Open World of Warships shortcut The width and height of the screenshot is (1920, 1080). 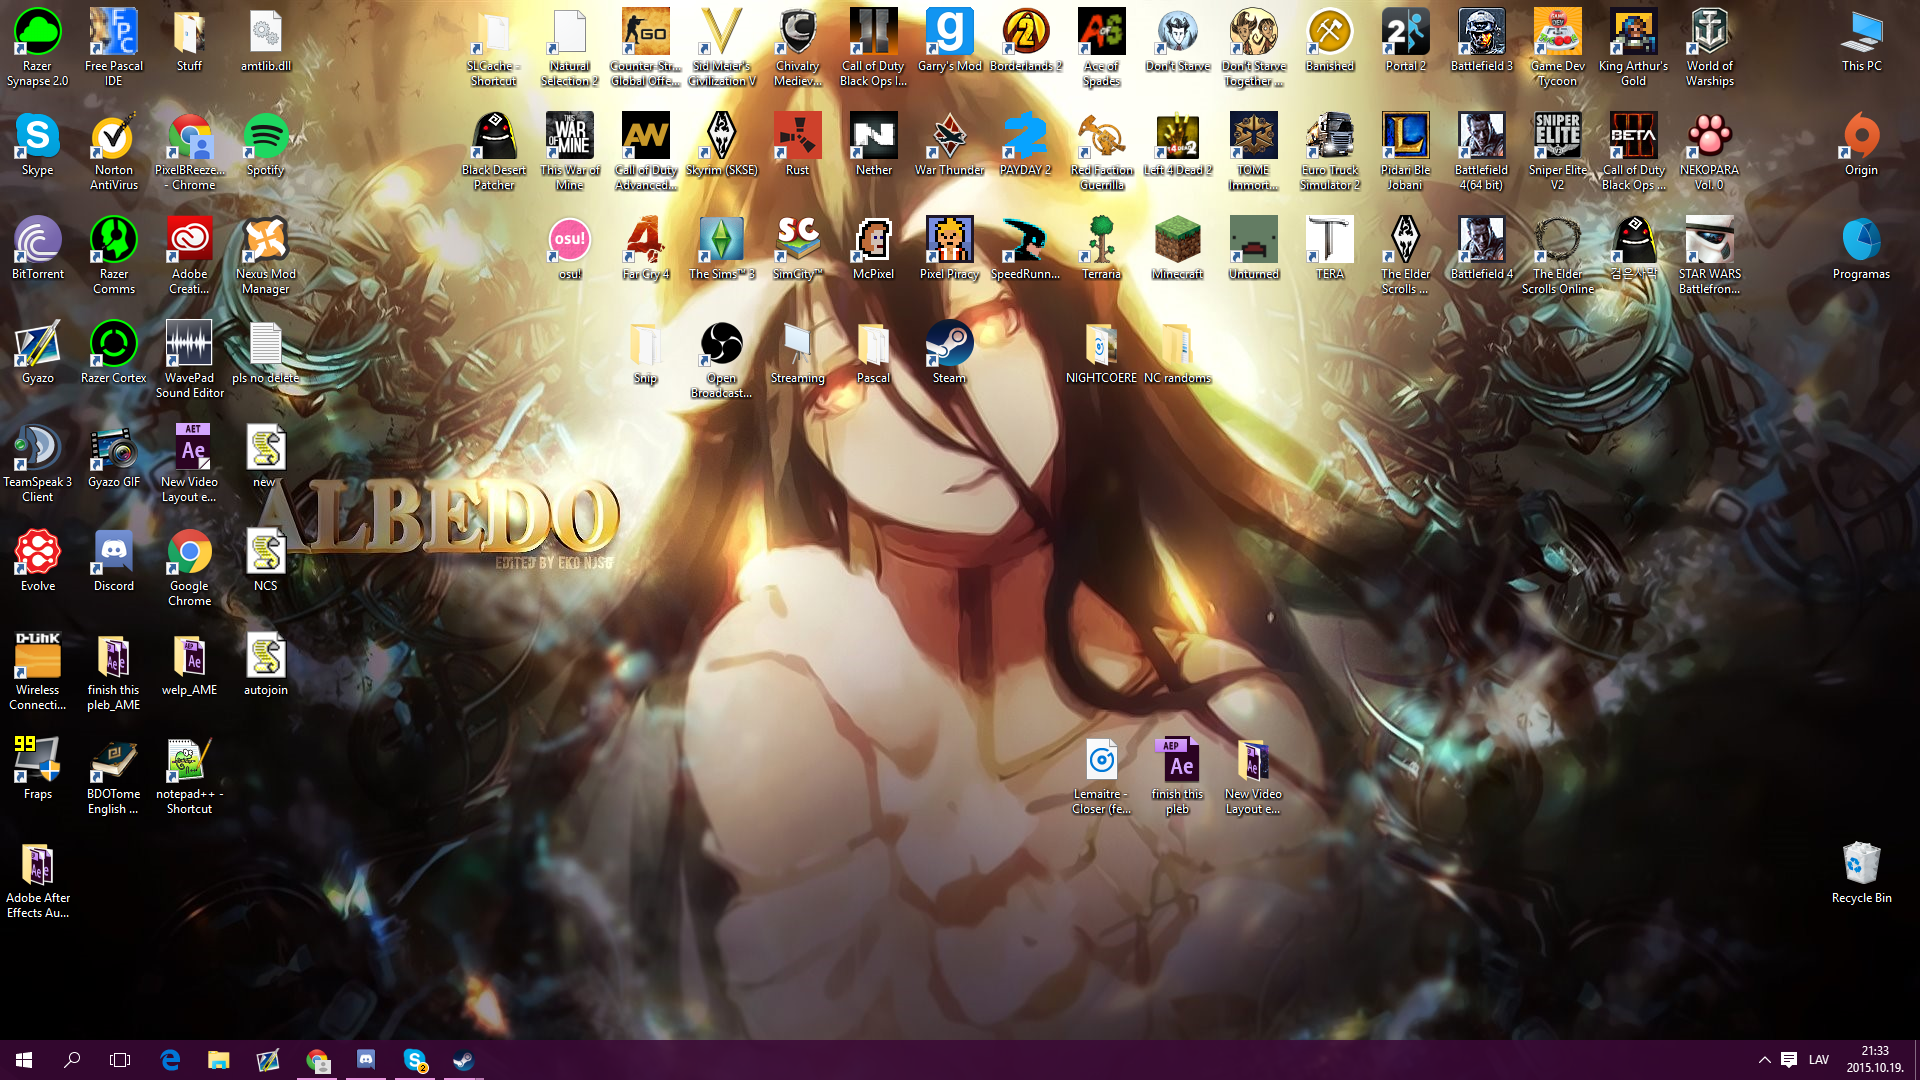tap(1709, 47)
